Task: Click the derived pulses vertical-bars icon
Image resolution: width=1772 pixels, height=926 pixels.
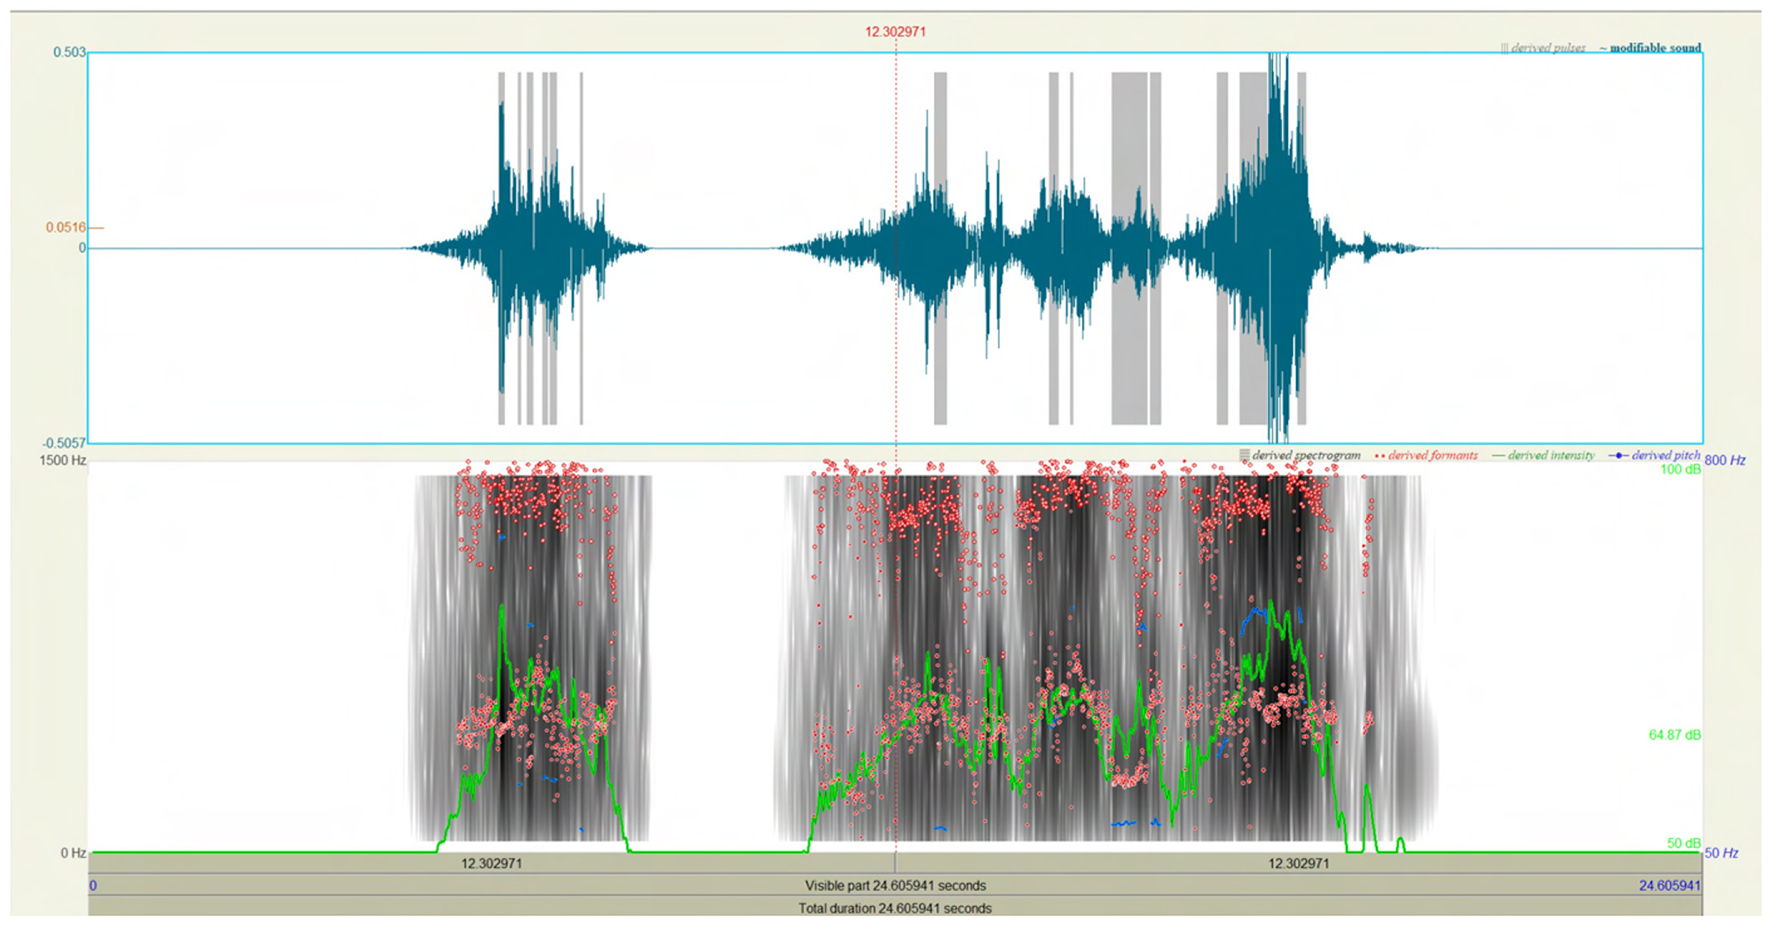Action: click(1504, 47)
